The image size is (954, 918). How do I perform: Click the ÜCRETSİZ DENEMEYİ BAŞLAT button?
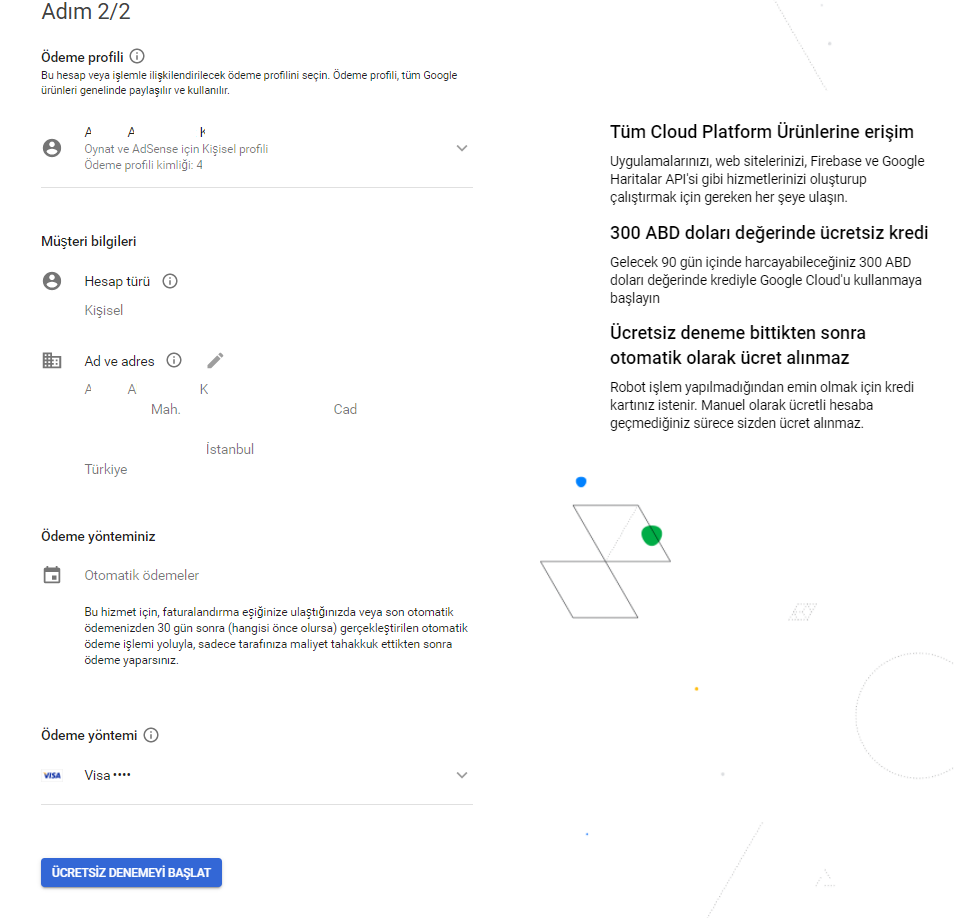(131, 872)
